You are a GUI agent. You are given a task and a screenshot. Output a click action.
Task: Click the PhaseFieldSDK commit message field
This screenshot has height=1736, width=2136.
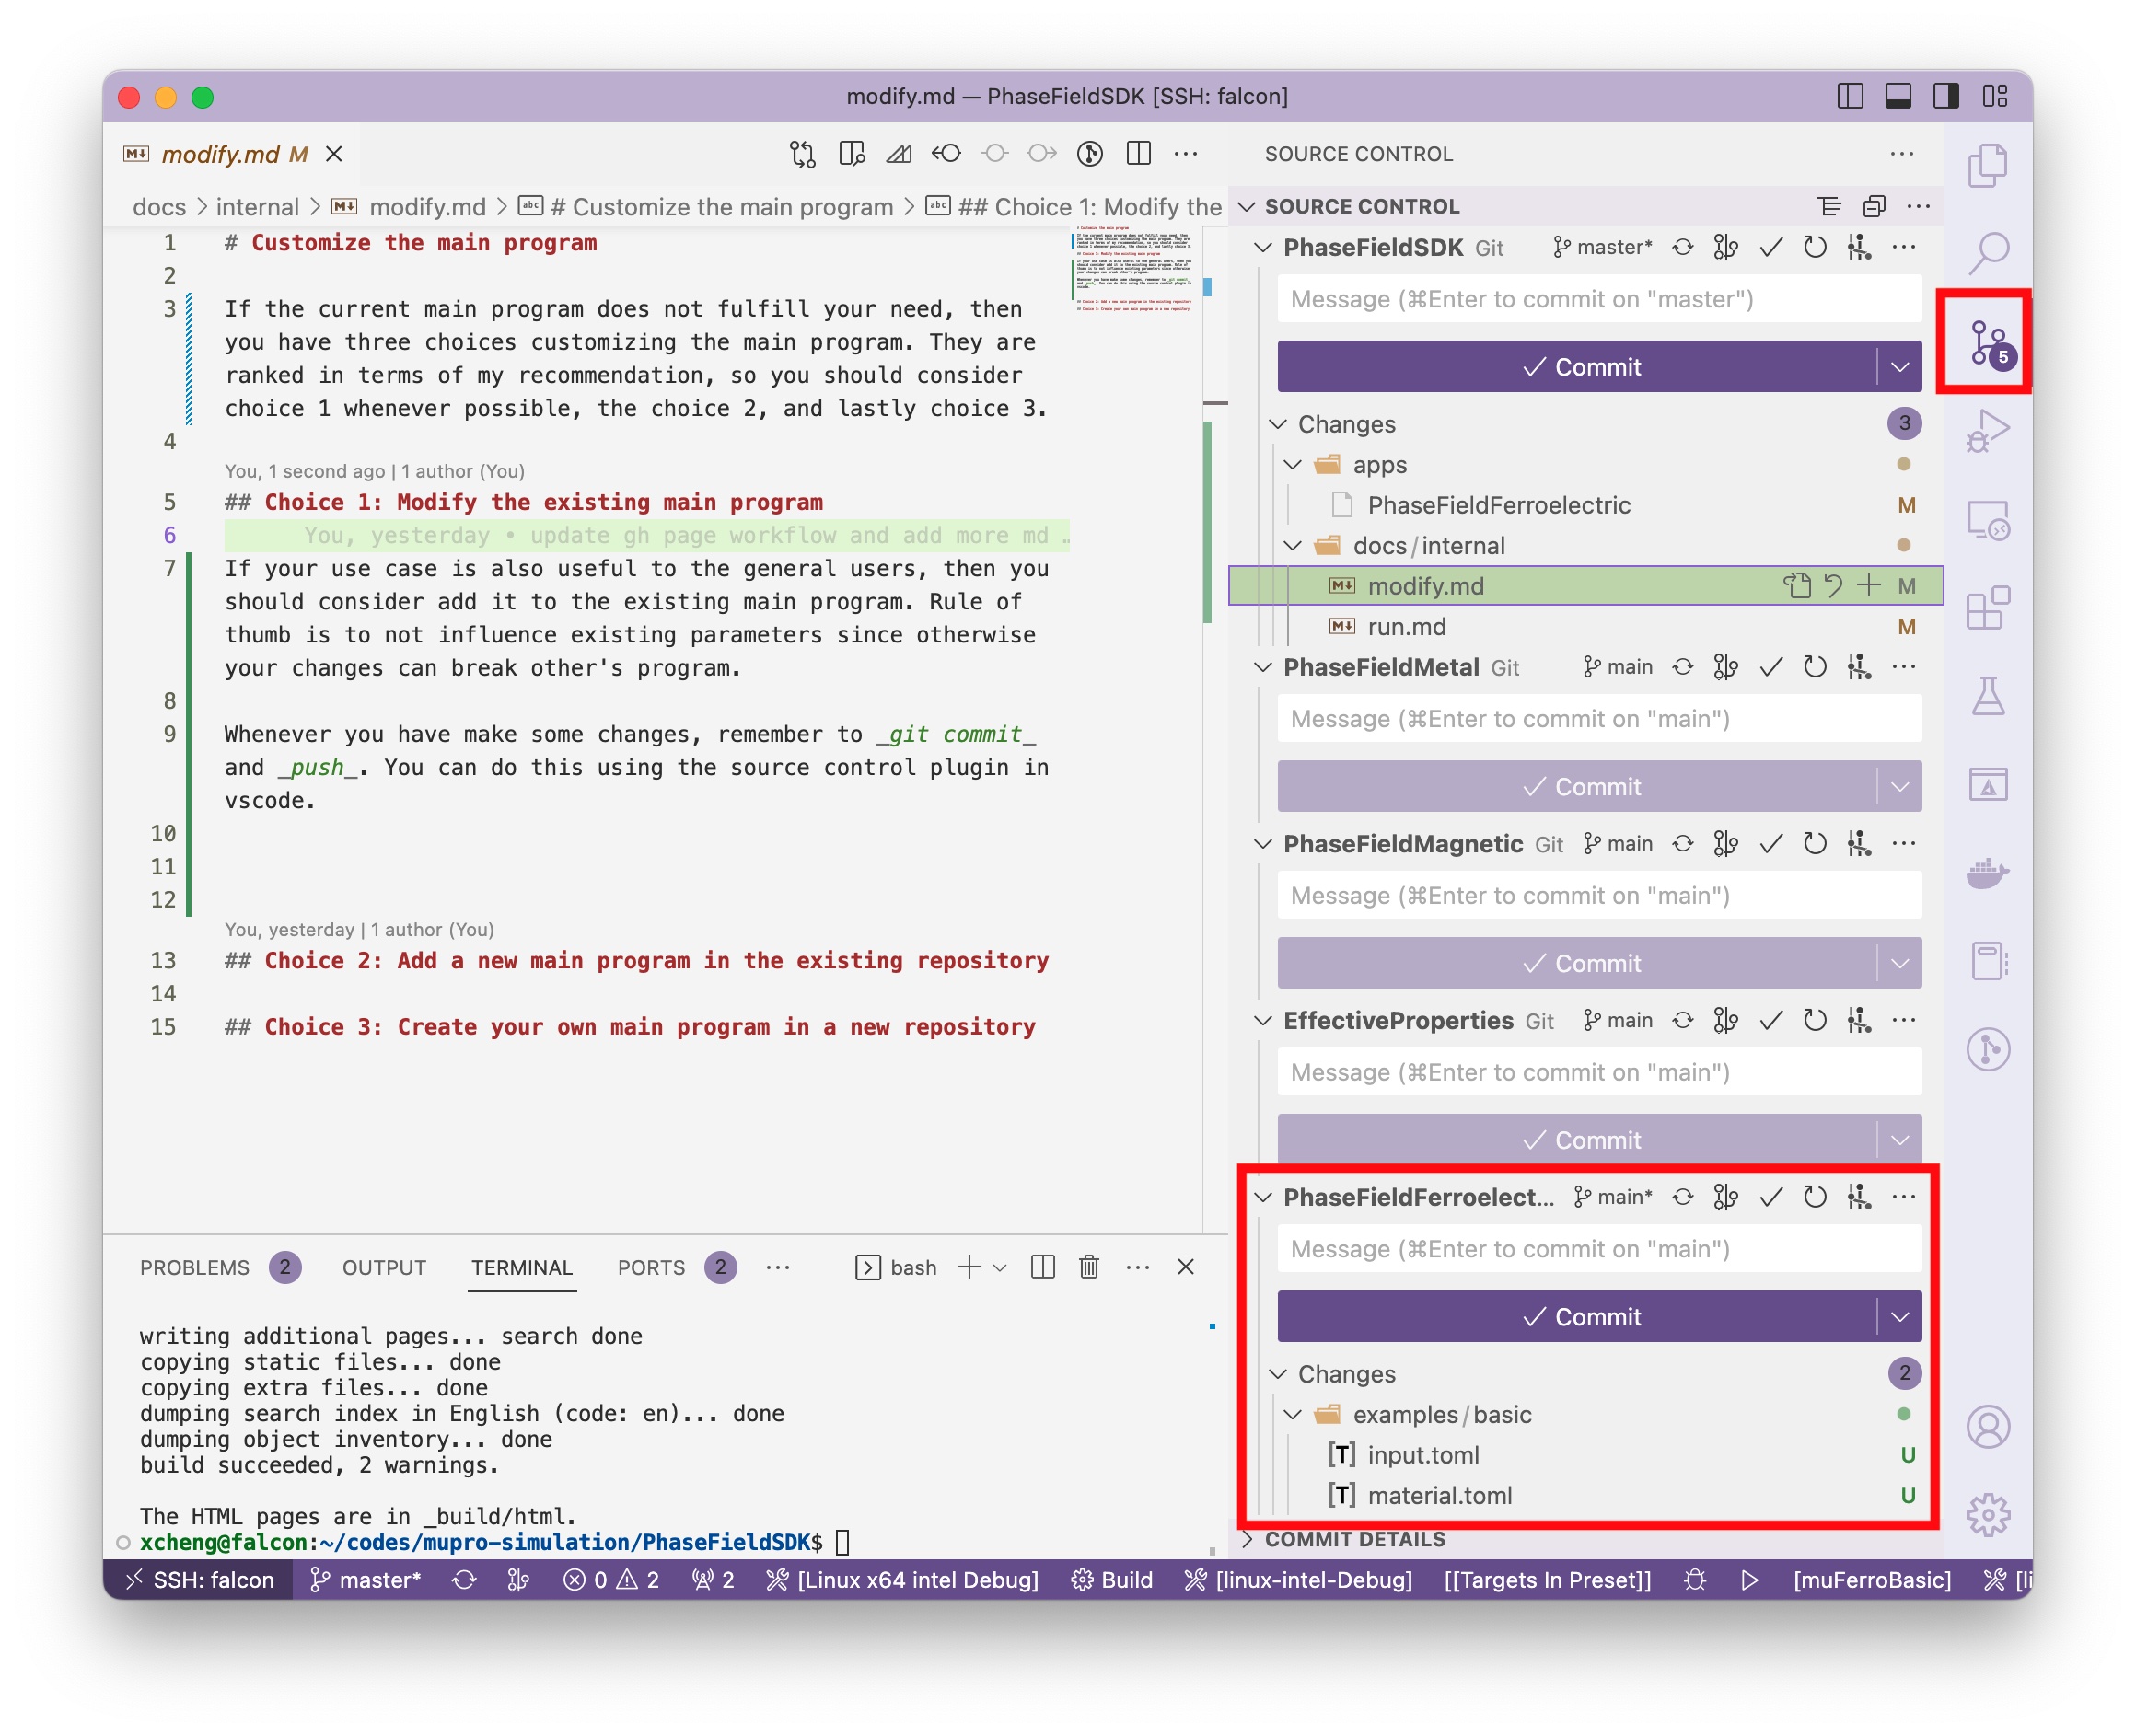1598,299
